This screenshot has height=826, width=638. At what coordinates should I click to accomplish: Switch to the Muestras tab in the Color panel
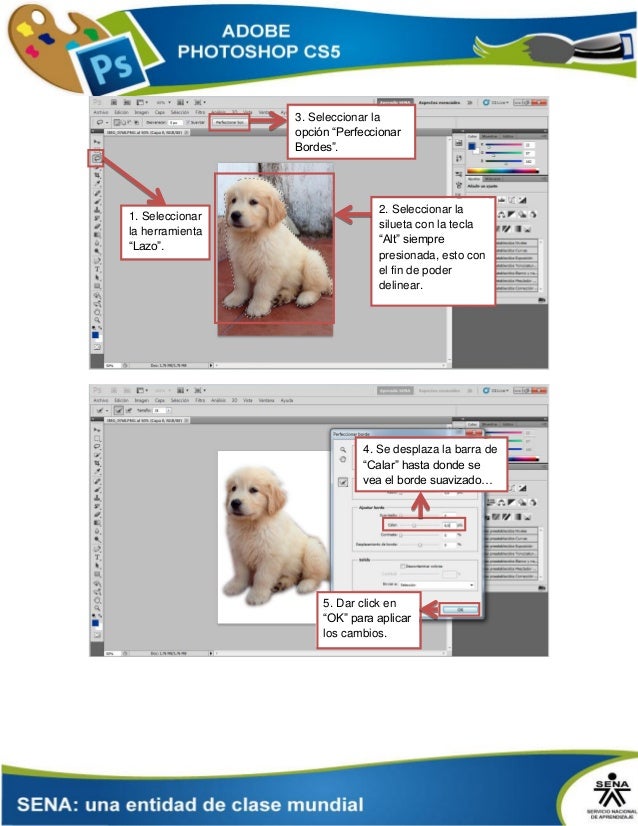pos(489,136)
